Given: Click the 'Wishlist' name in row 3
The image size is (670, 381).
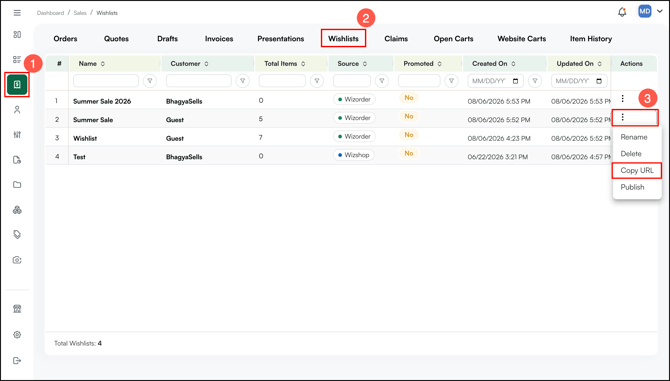Looking at the screenshot, I should click(x=85, y=138).
